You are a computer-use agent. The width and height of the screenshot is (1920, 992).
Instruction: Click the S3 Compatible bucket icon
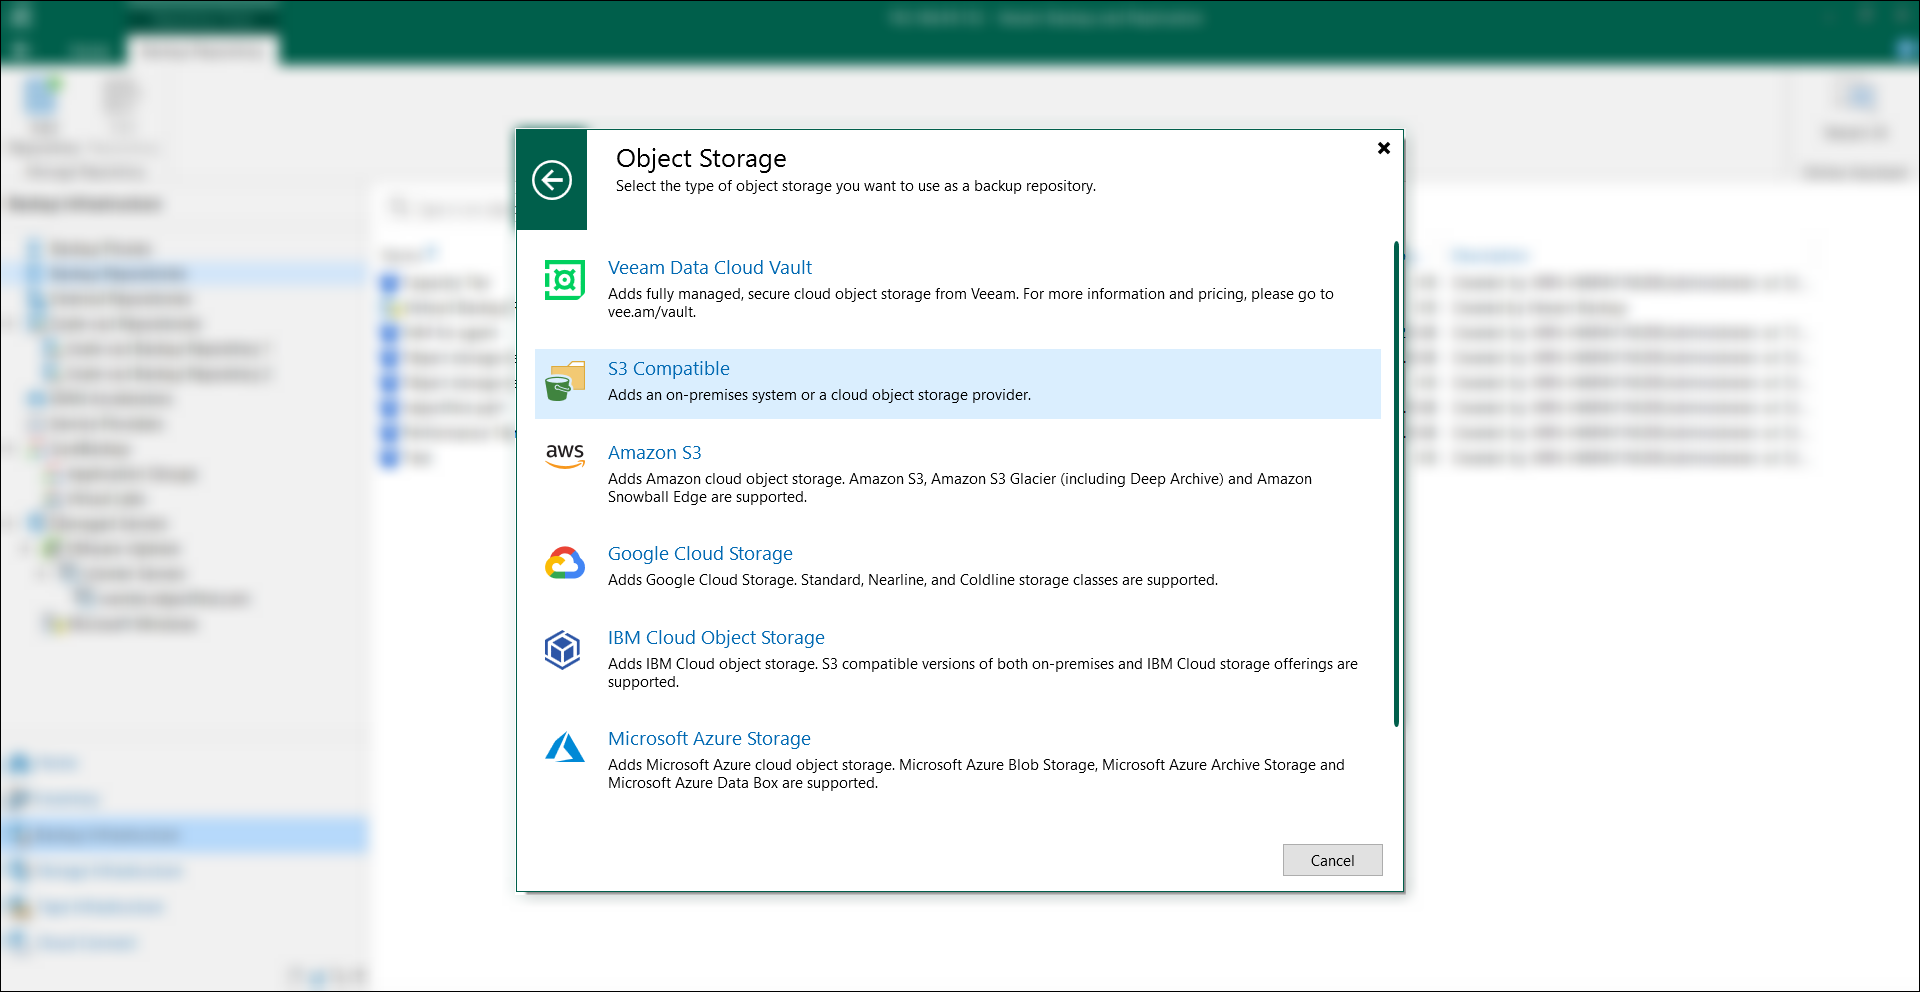pos(565,382)
